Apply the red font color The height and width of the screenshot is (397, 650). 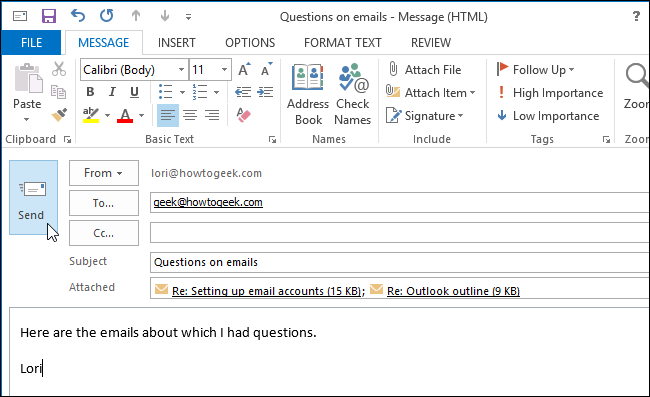[x=125, y=115]
